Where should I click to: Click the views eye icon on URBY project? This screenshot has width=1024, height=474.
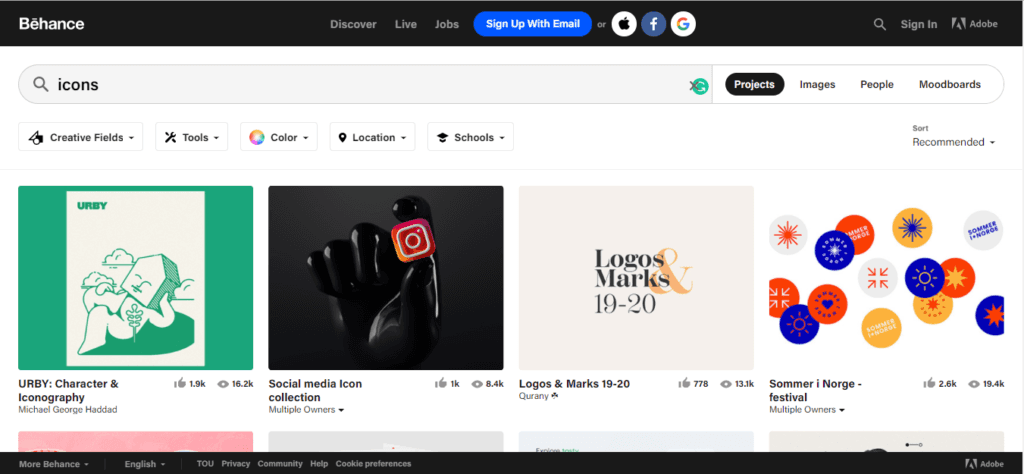point(223,384)
